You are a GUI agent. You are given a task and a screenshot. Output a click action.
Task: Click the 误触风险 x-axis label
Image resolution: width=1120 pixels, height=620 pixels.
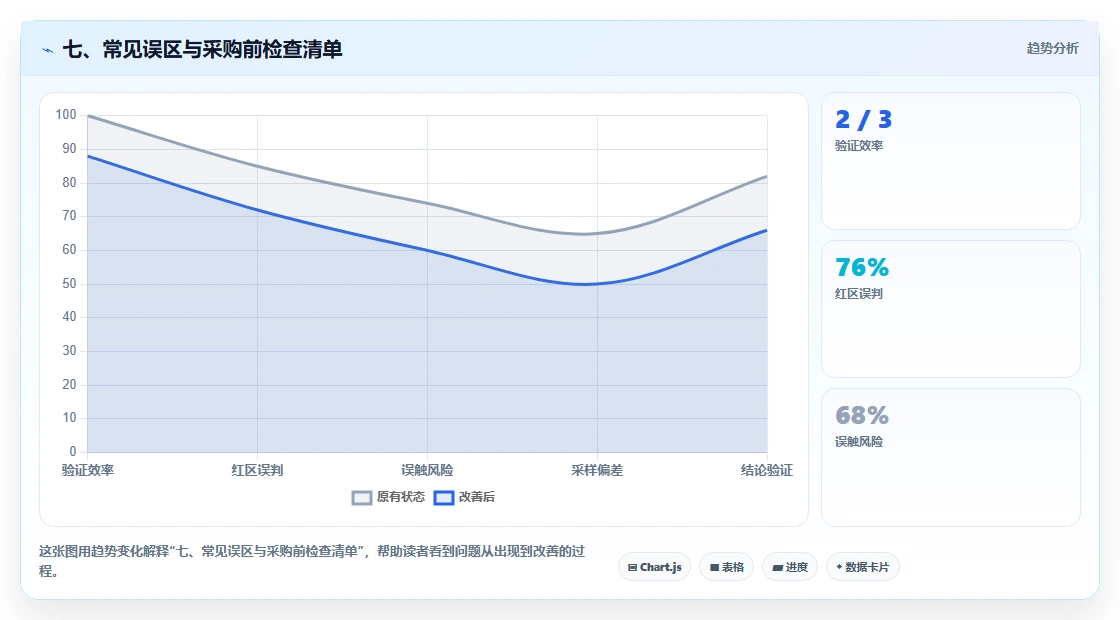pos(427,470)
